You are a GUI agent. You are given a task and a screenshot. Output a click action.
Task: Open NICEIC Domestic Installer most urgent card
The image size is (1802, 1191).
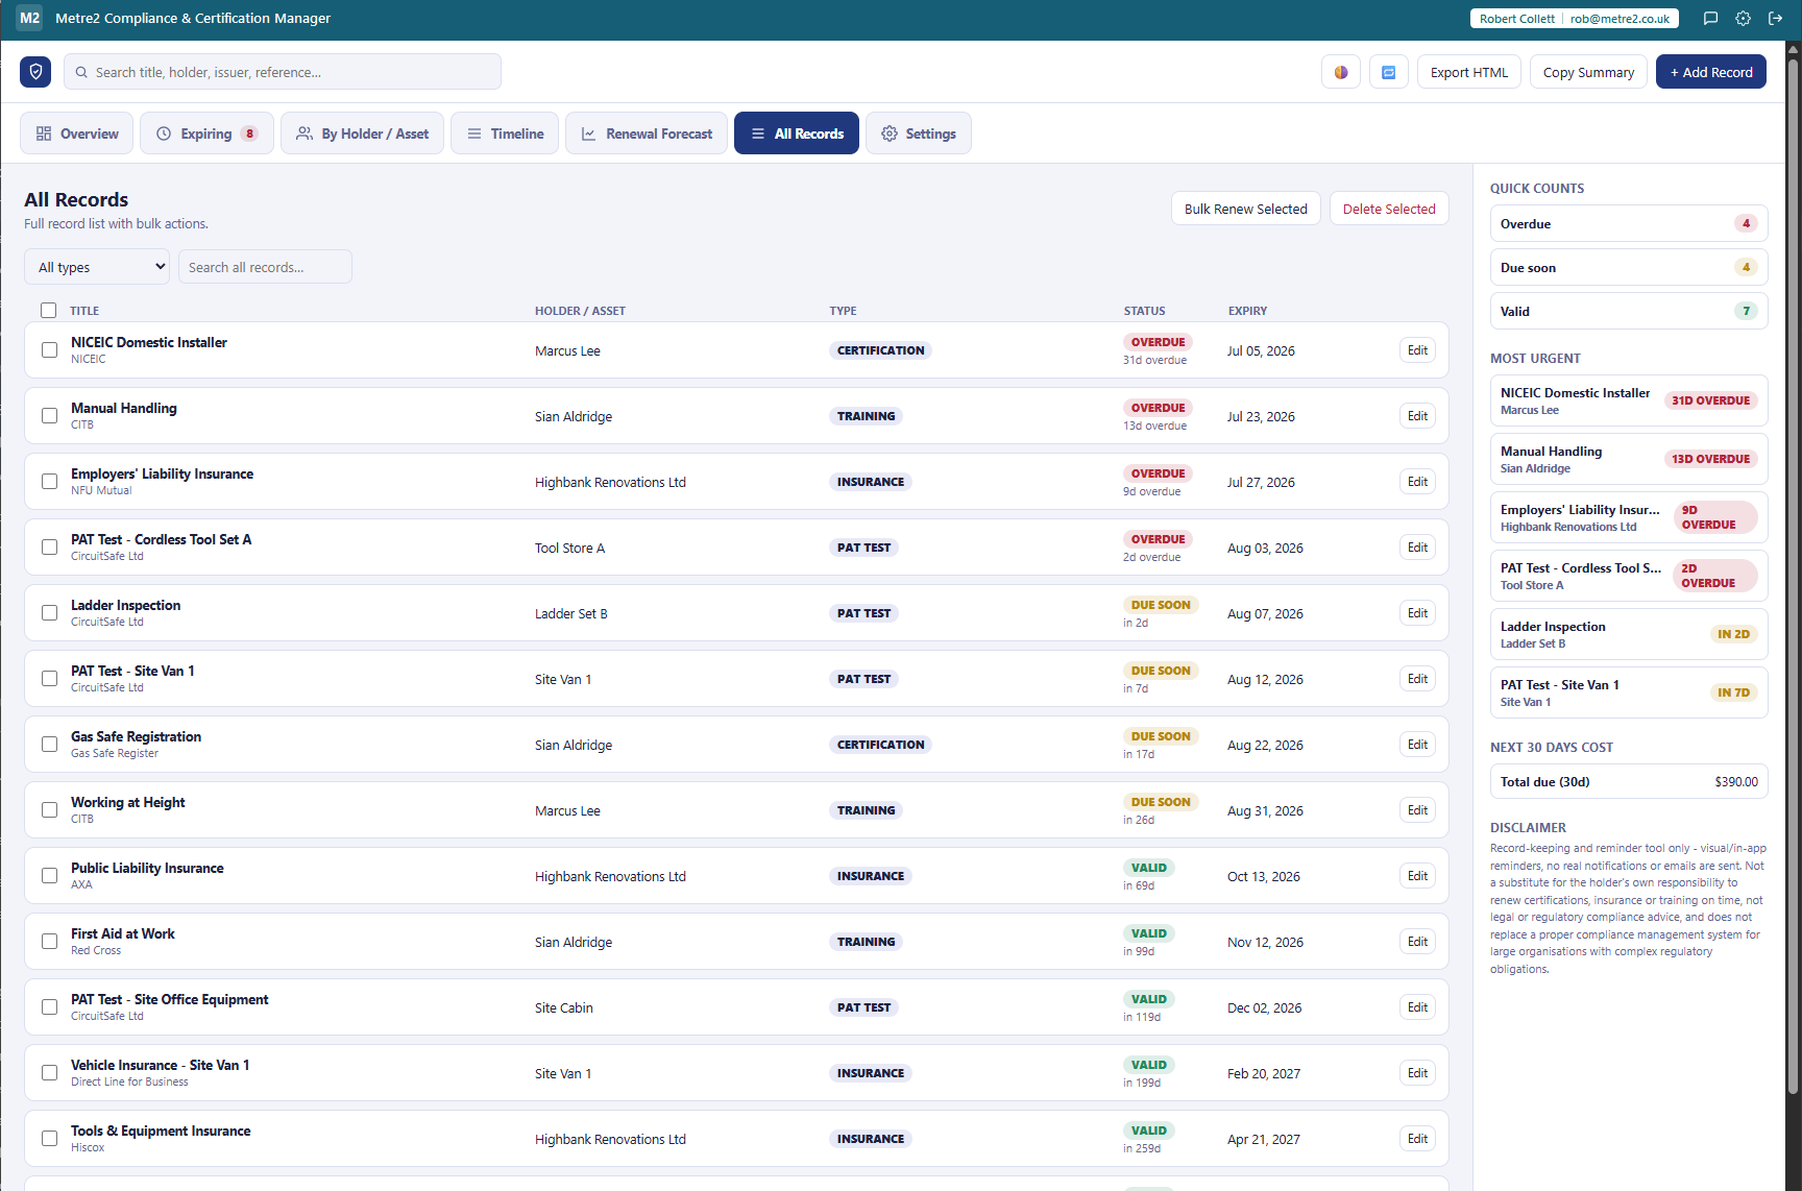pos(1628,401)
